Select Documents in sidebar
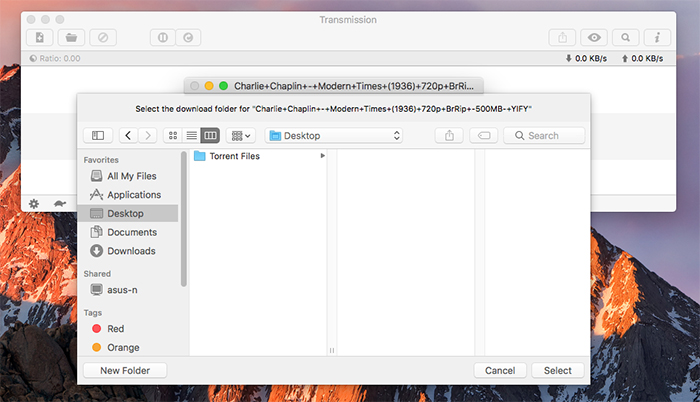The image size is (700, 402). (128, 232)
